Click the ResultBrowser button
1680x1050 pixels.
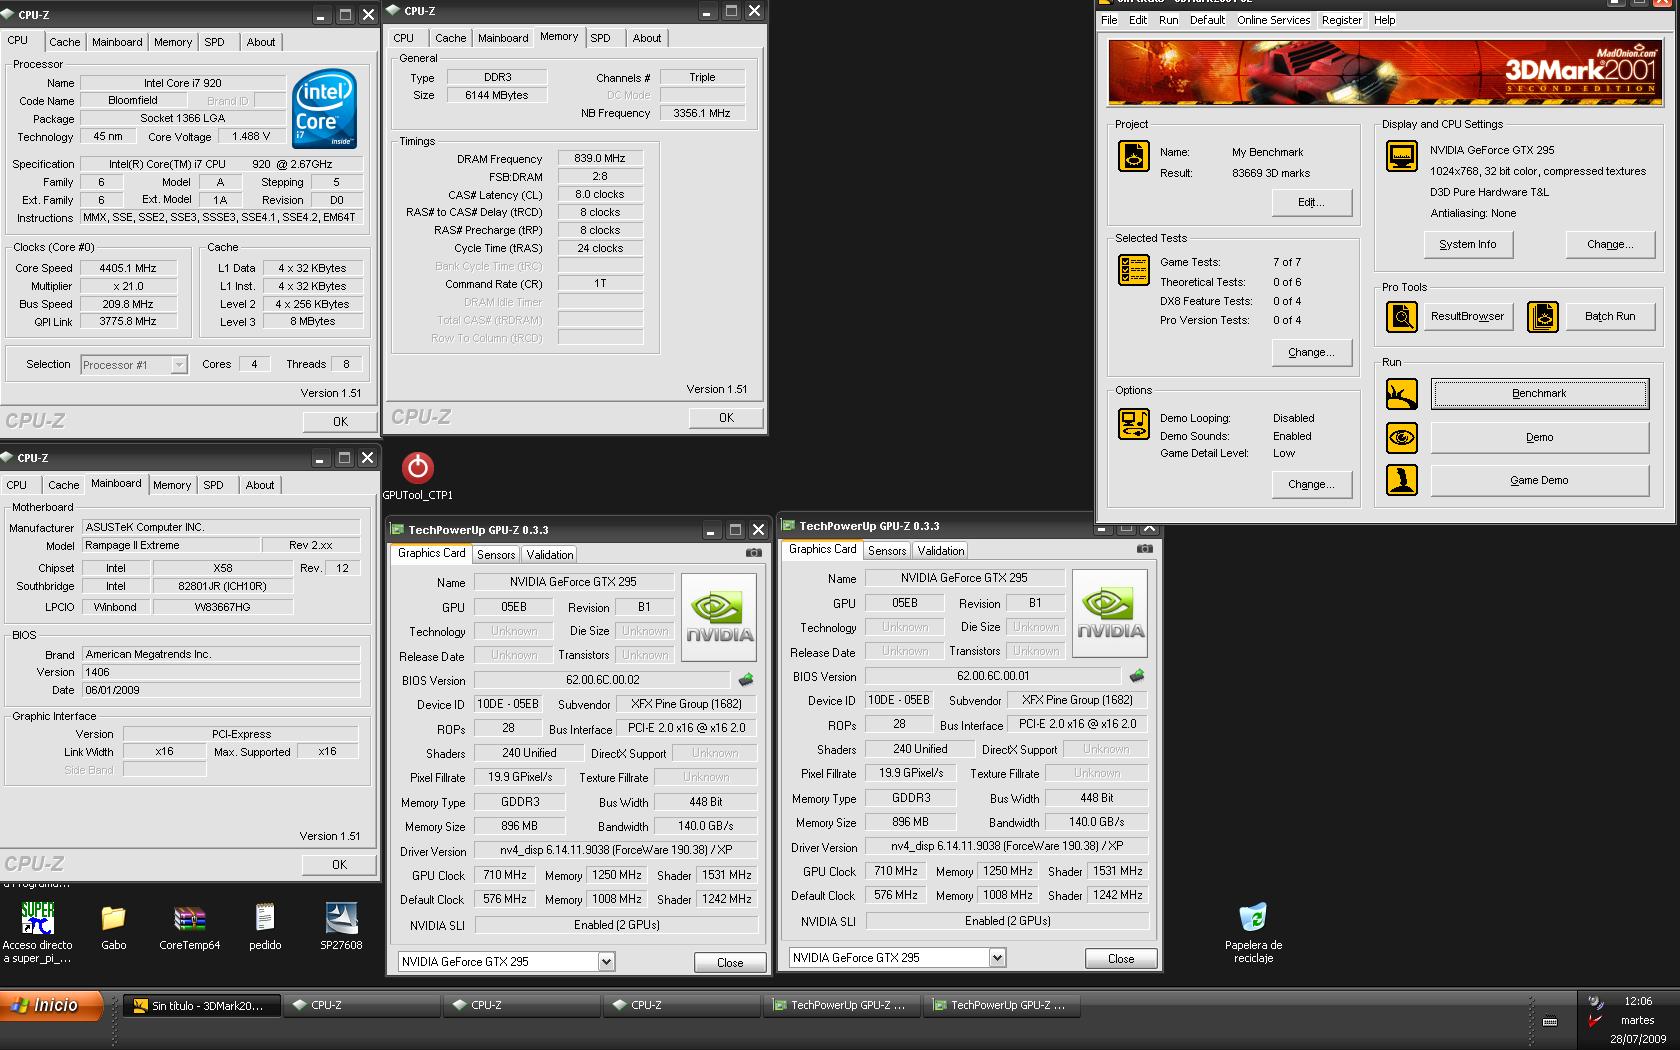pos(1467,317)
